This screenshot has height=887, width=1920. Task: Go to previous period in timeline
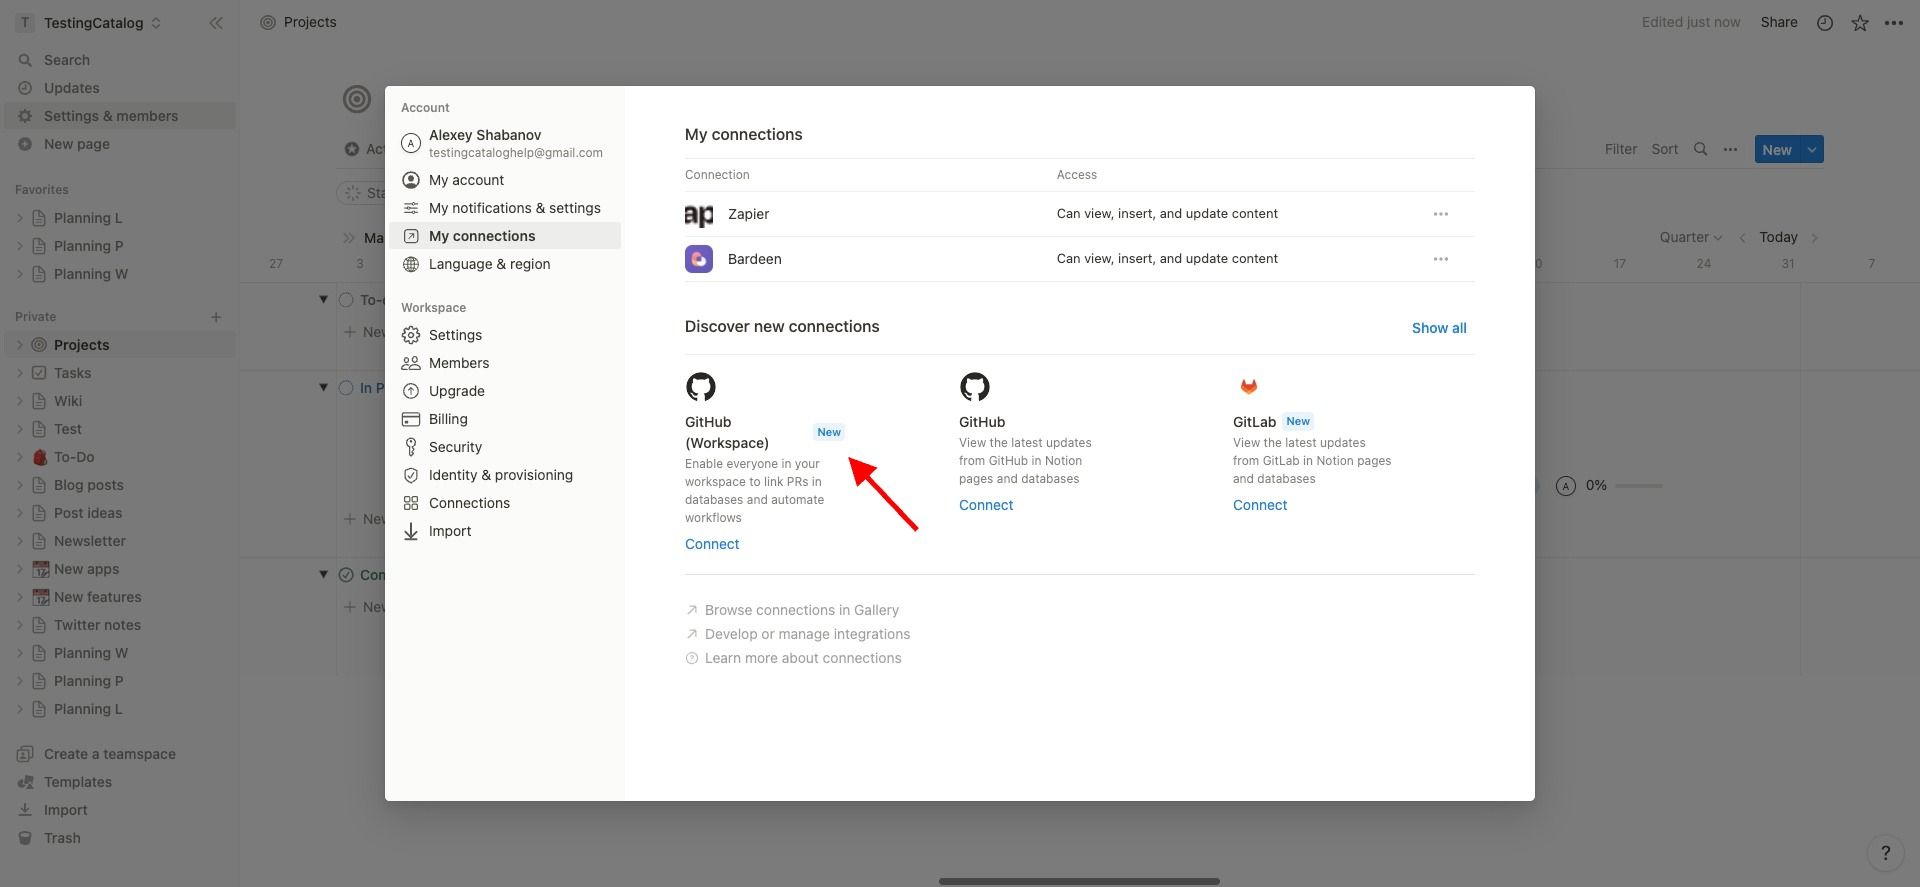point(1742,237)
